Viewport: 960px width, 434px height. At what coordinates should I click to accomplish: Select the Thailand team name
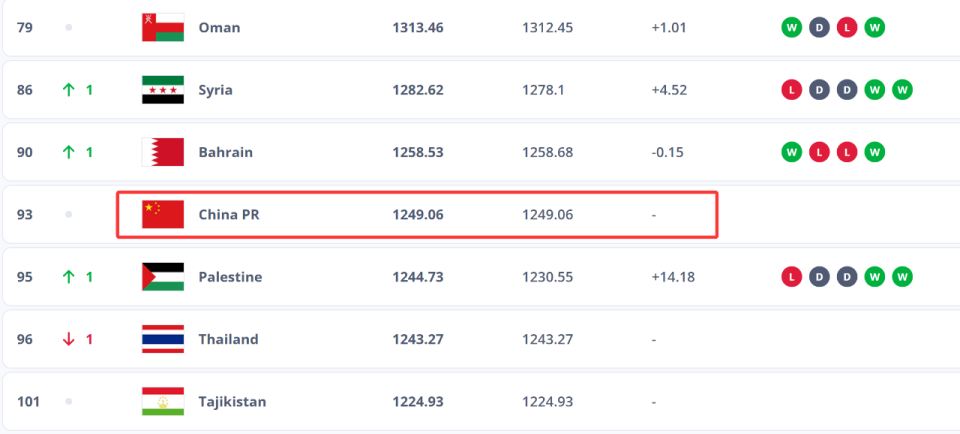pyautogui.click(x=228, y=339)
